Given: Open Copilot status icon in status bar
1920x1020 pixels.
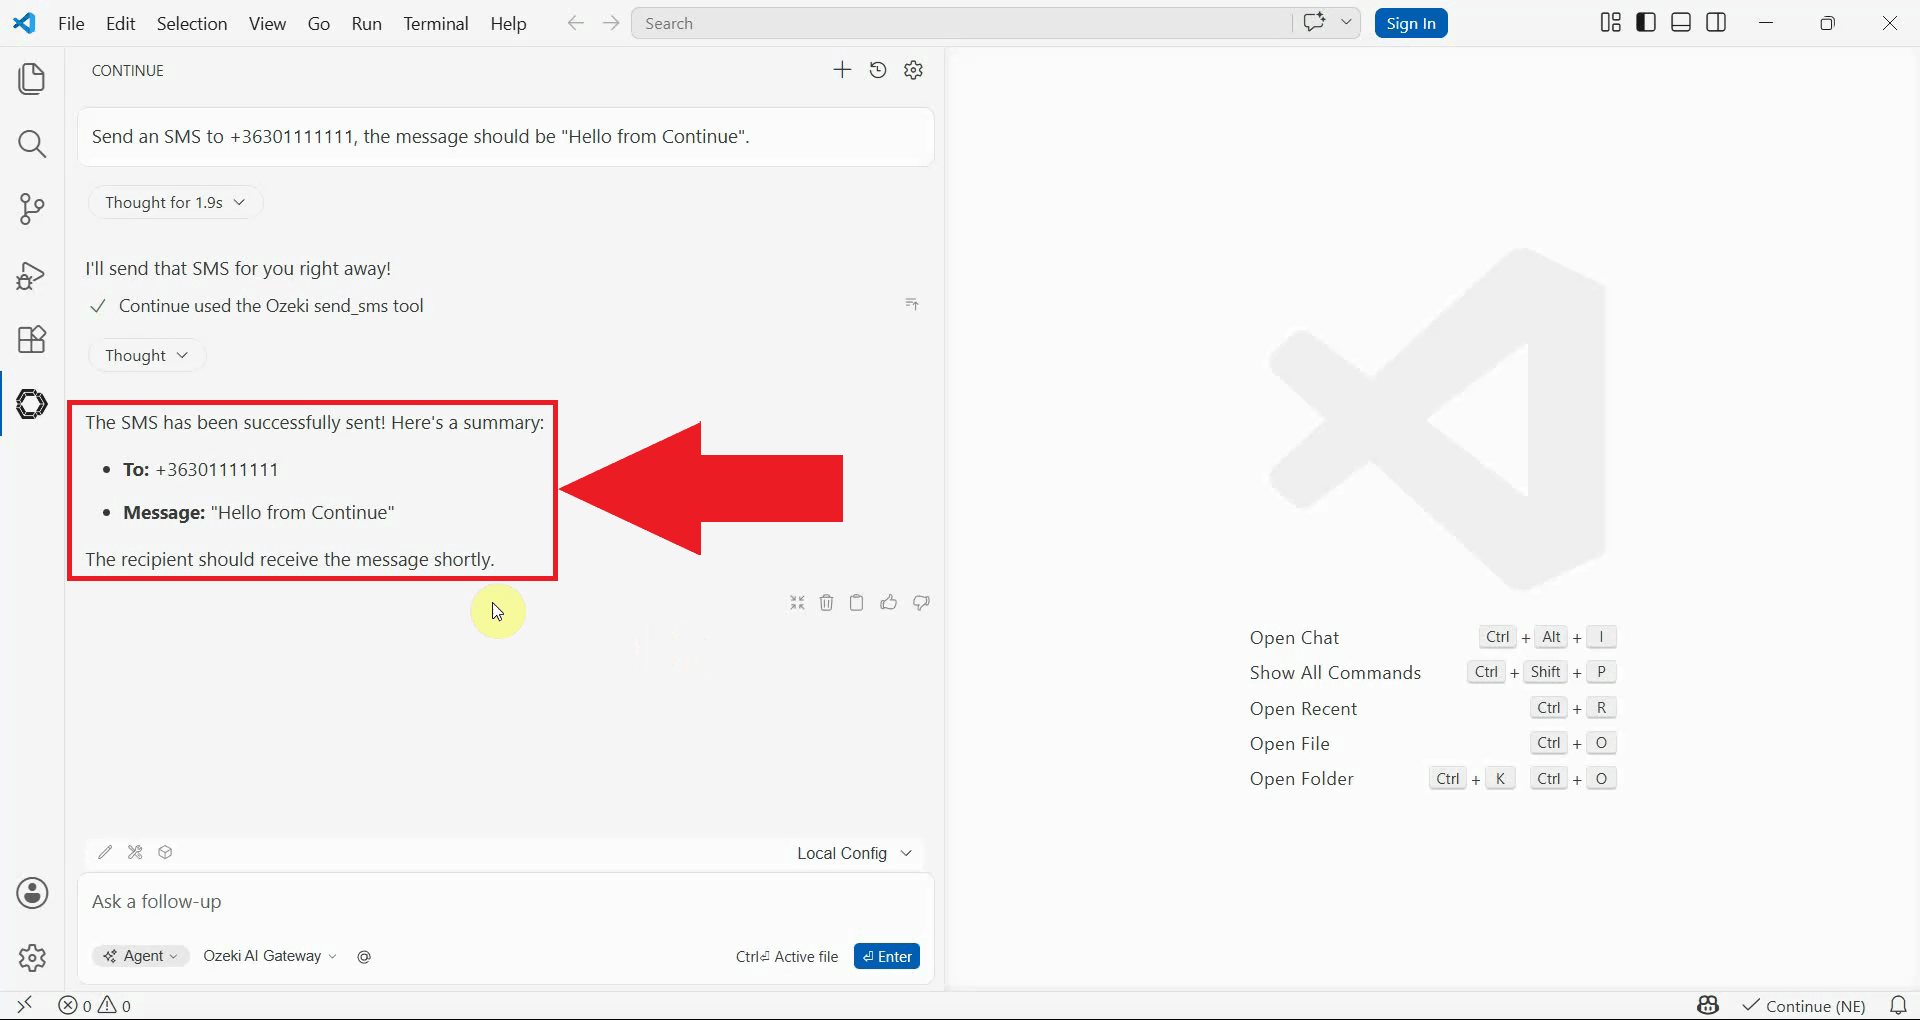Looking at the screenshot, I should pos(1708,1006).
